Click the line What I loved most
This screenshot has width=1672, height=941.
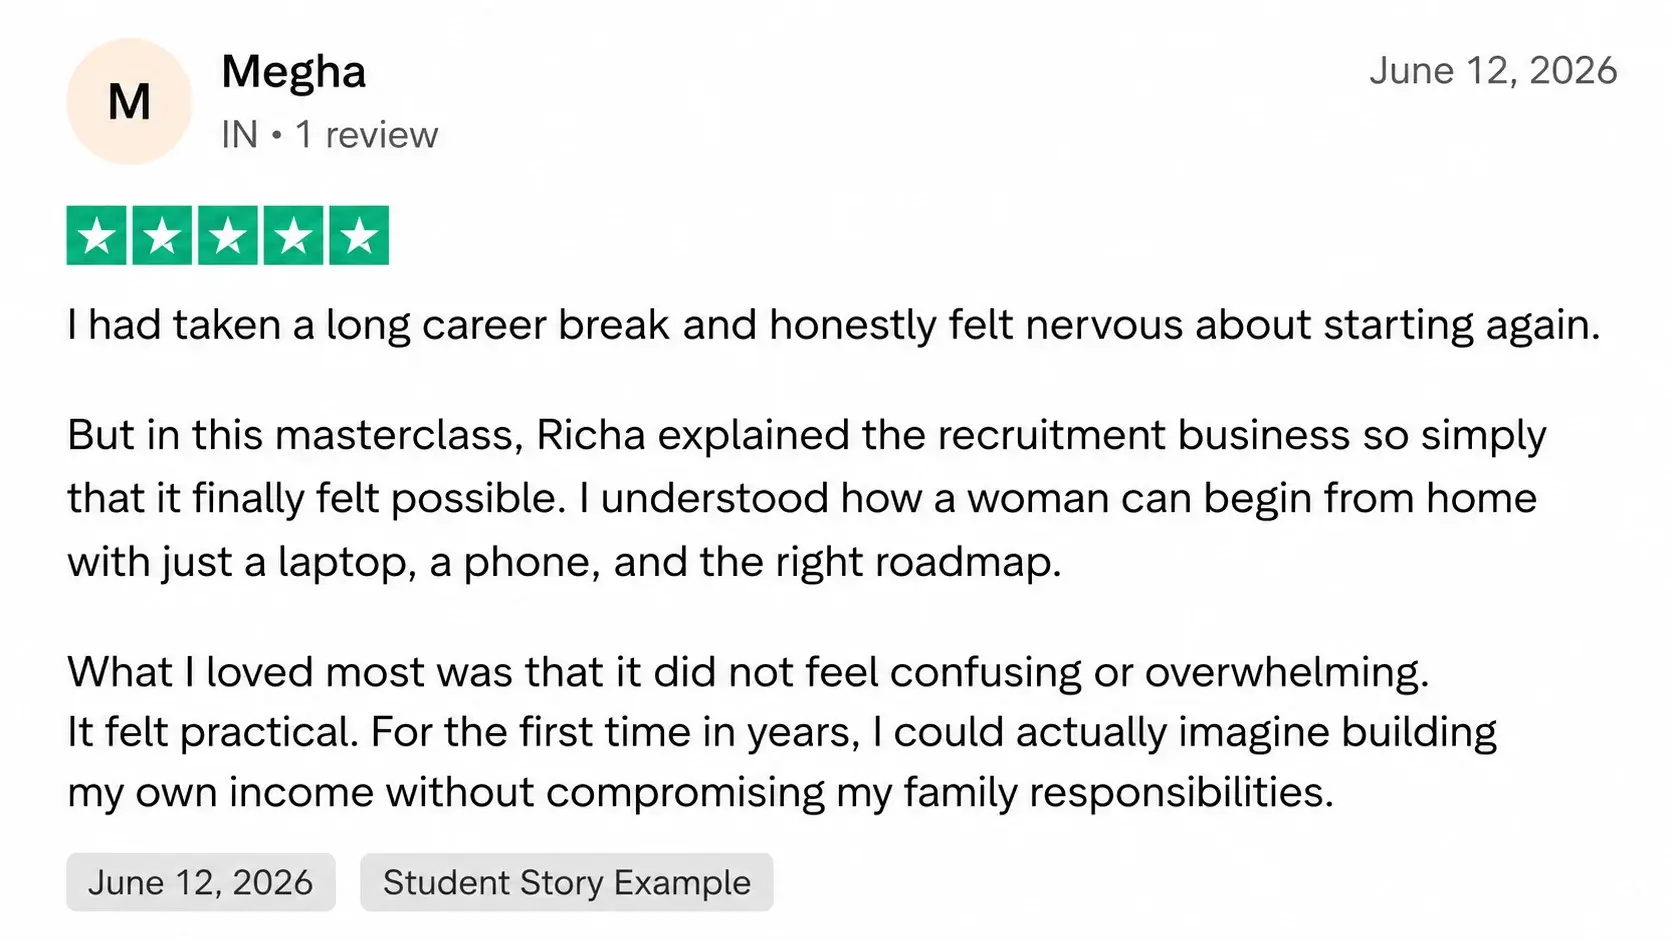tap(748, 673)
